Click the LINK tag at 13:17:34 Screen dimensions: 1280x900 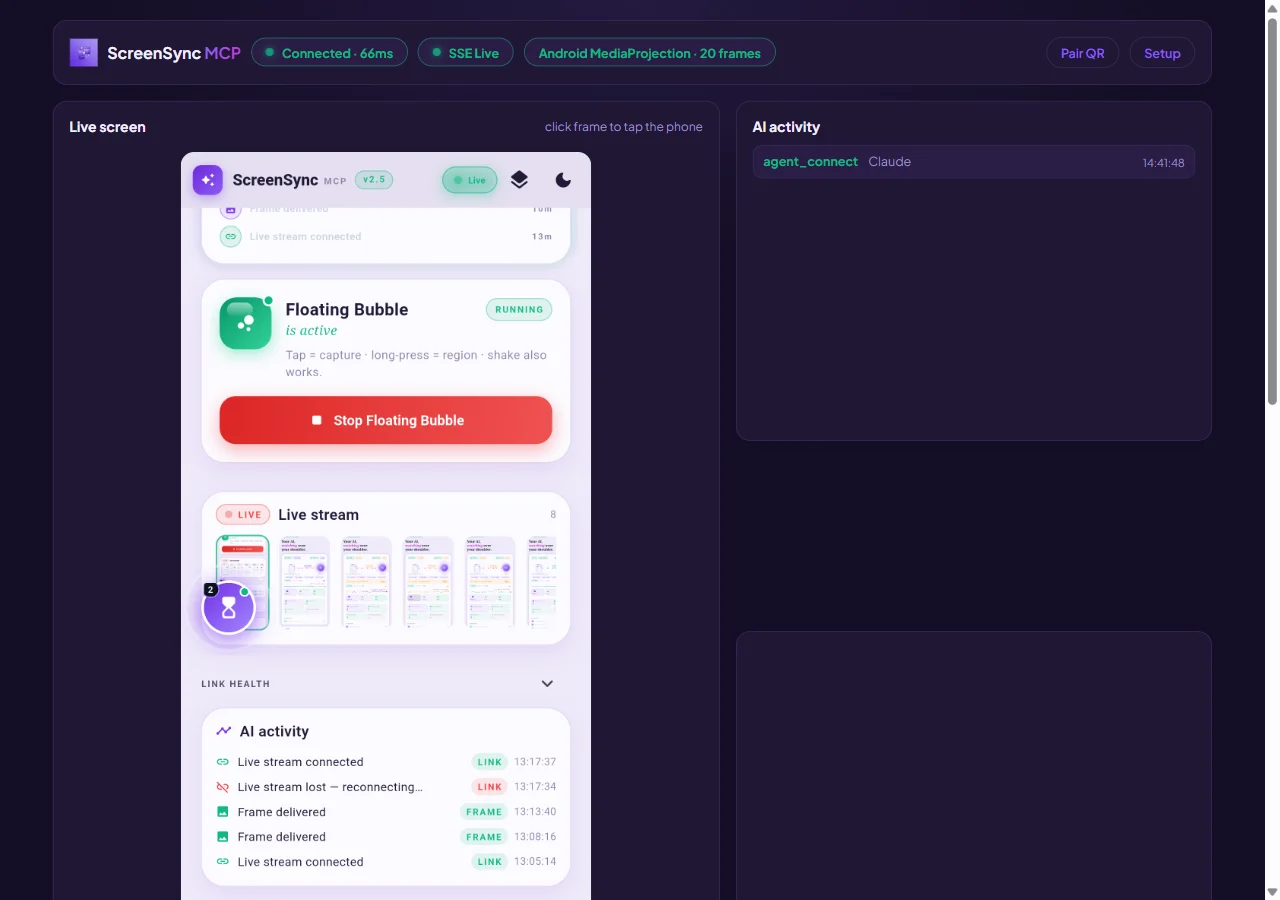(490, 787)
